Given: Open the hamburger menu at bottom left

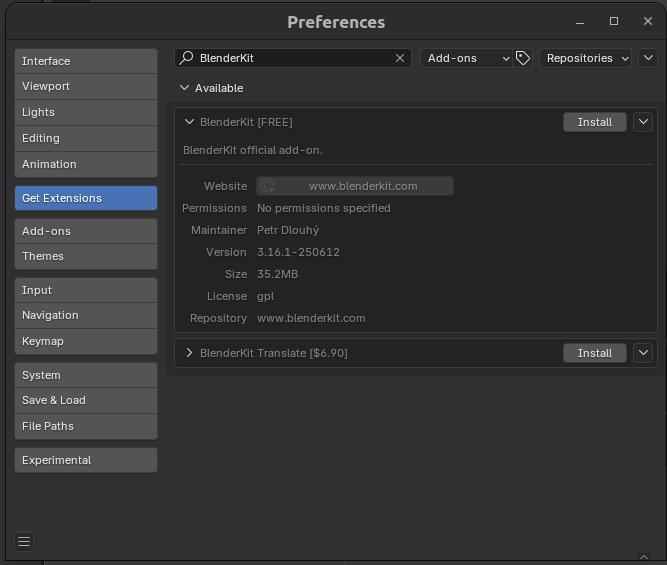Looking at the screenshot, I should [x=24, y=542].
